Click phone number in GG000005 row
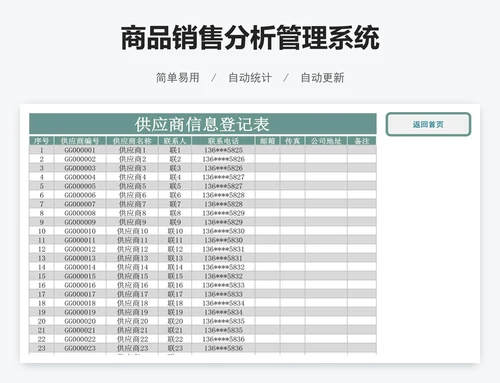 coord(223,186)
